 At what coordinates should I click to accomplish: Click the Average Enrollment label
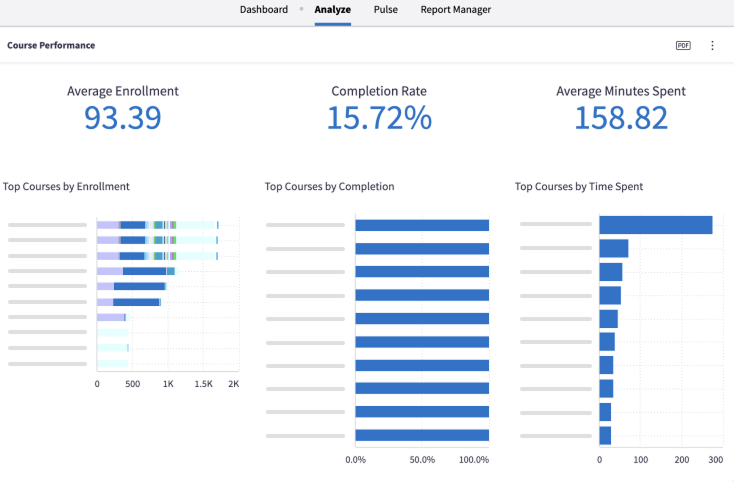(x=123, y=91)
